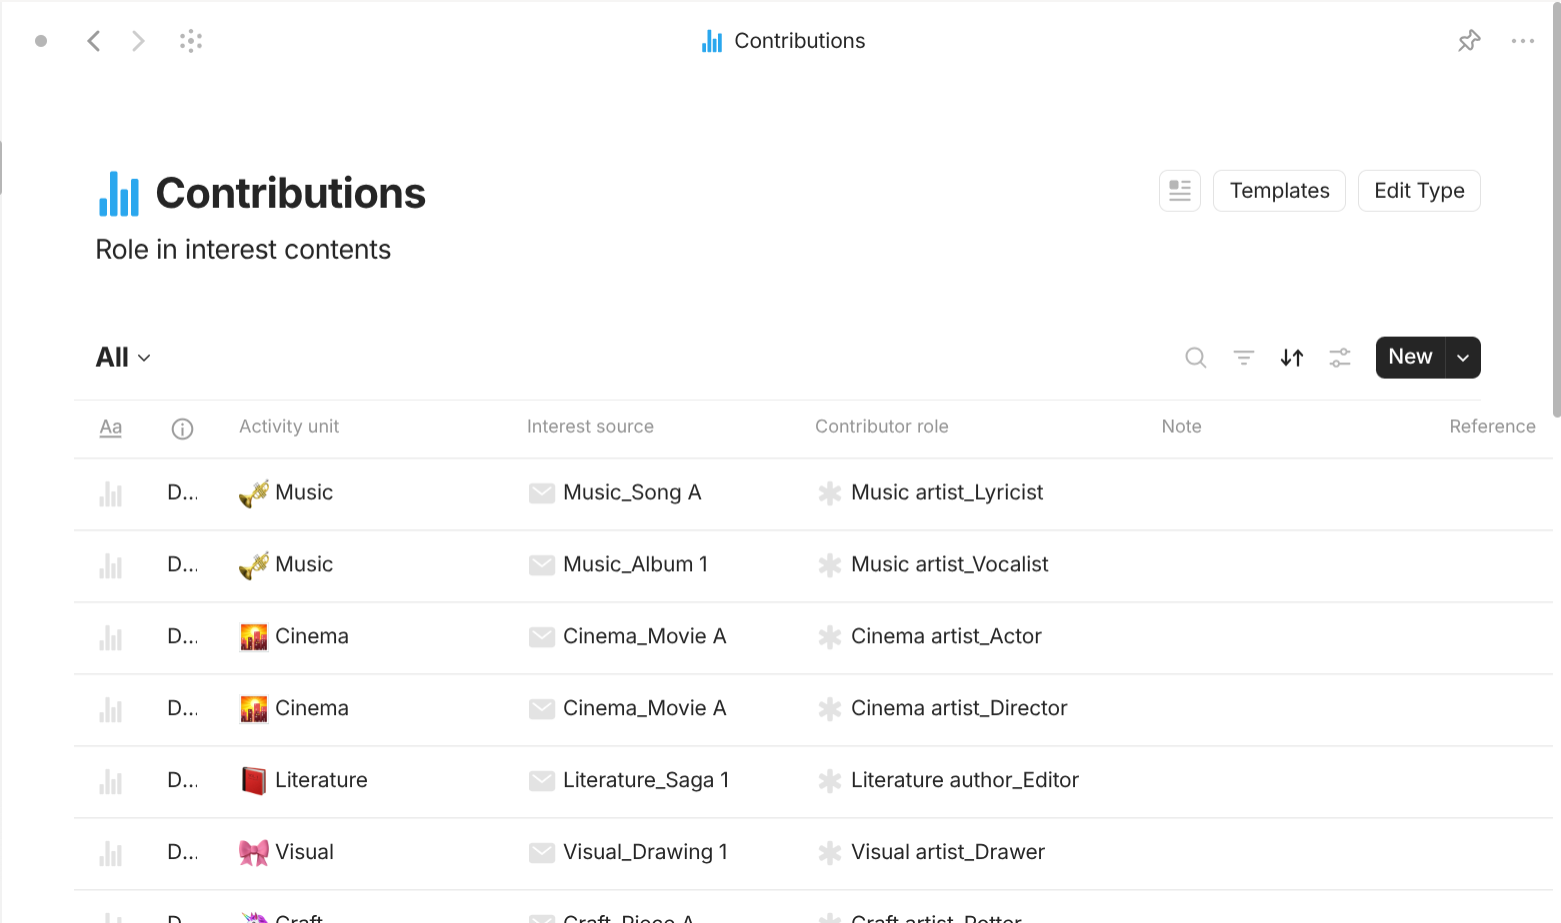This screenshot has height=923, width=1561.
Task: Click the trumpet icon on the Music_Song A row
Action: (253, 492)
